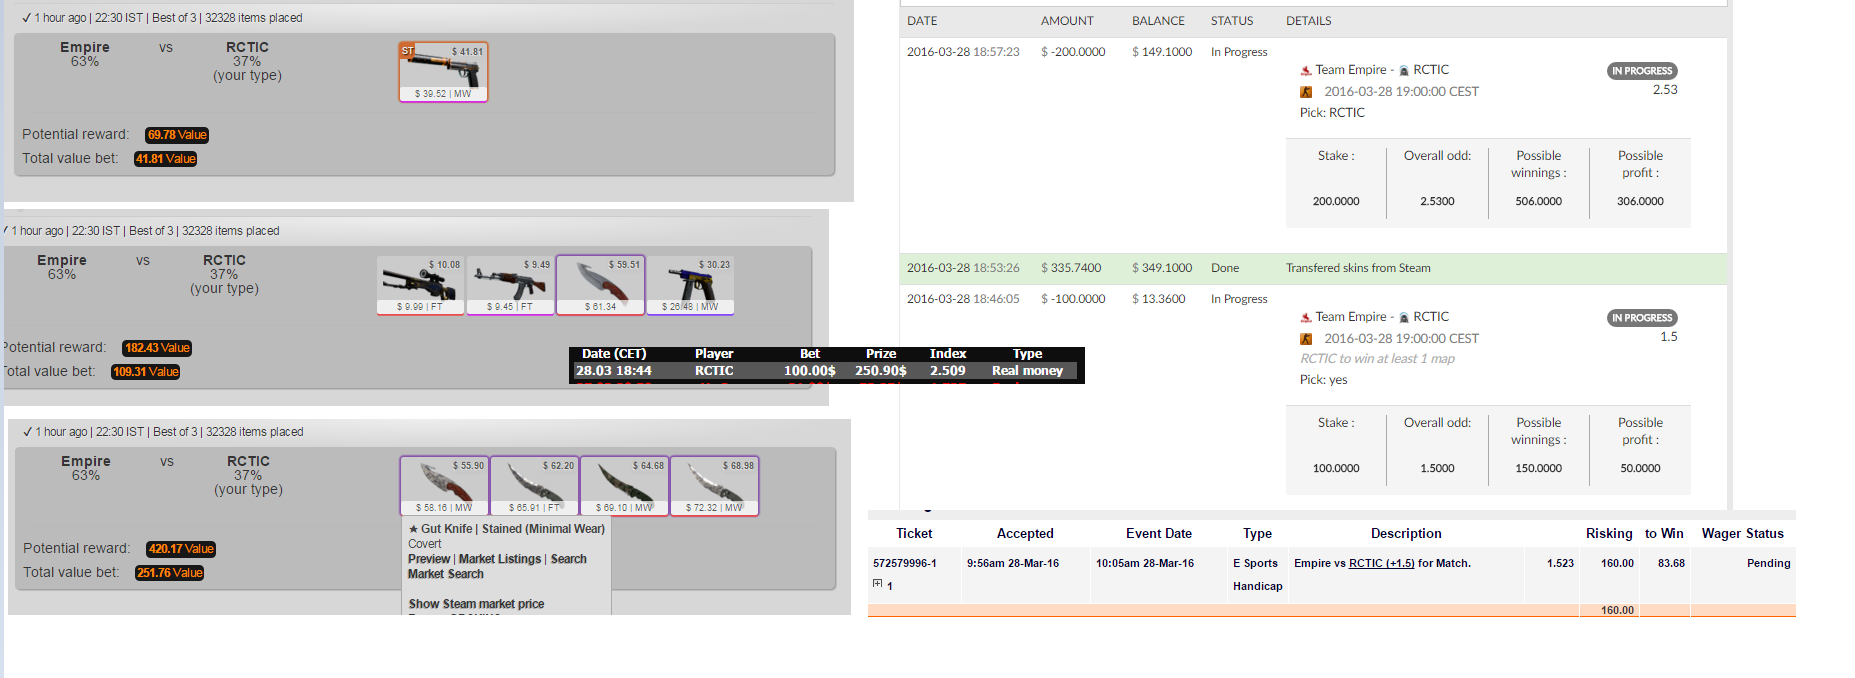Open Market Search link in knife tooltip
This screenshot has width=1855, height=678.
click(446, 574)
